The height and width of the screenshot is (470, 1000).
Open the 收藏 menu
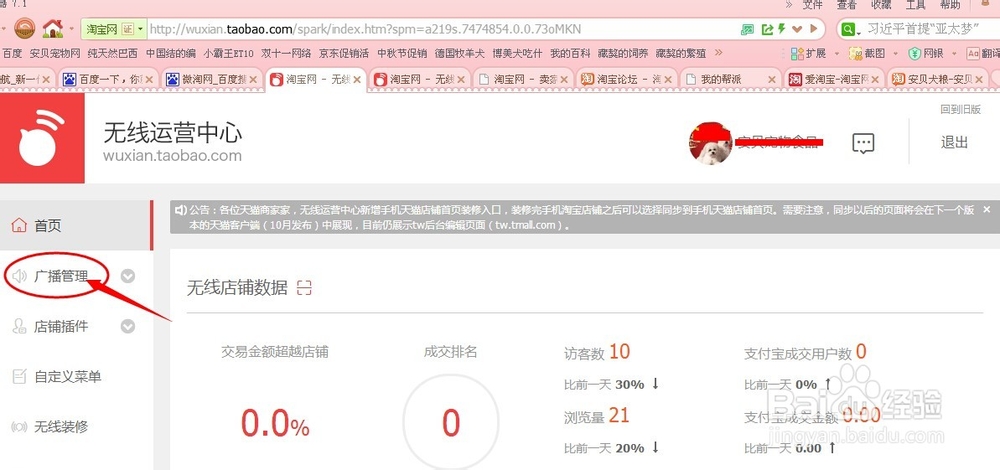[881, 4]
